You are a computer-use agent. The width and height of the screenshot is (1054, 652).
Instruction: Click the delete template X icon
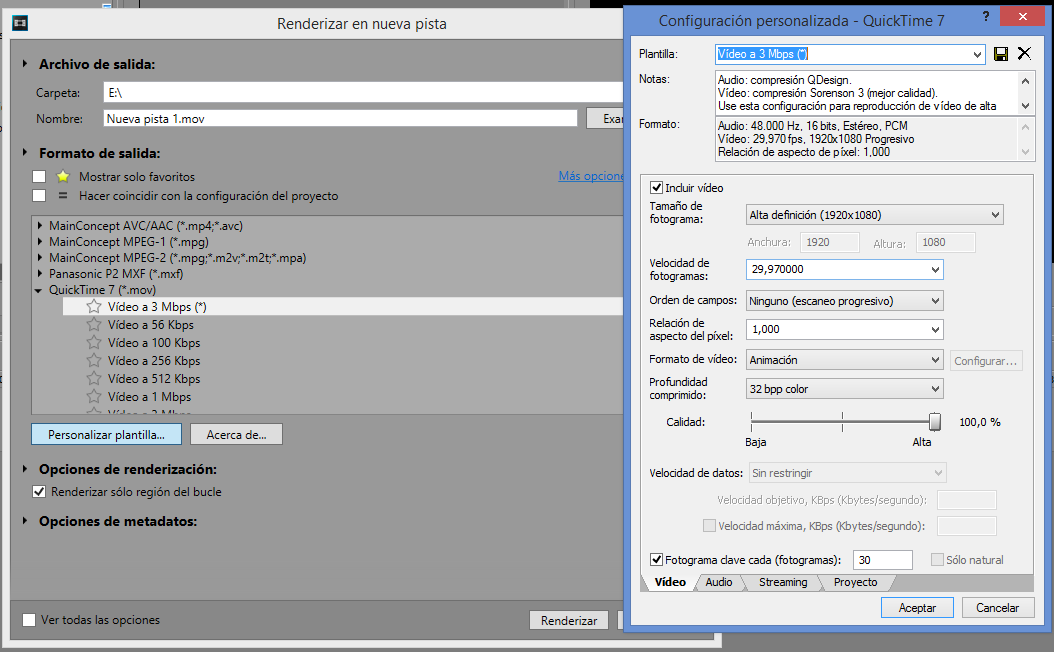tap(1024, 54)
